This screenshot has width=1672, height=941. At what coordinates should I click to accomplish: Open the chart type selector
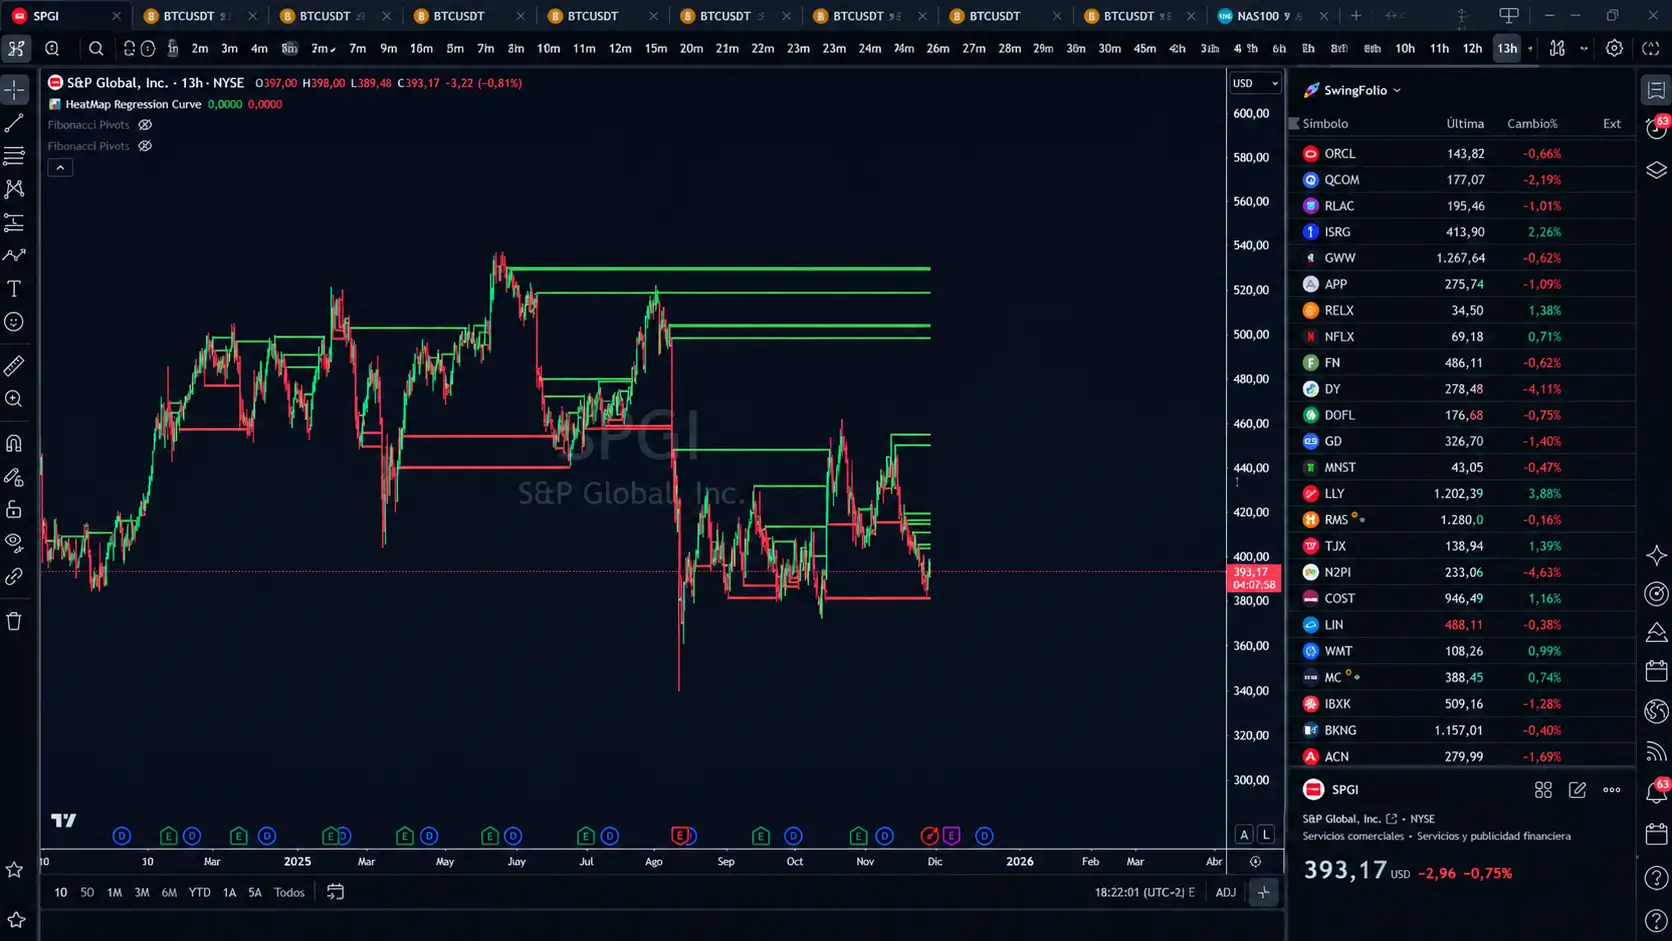click(1557, 48)
